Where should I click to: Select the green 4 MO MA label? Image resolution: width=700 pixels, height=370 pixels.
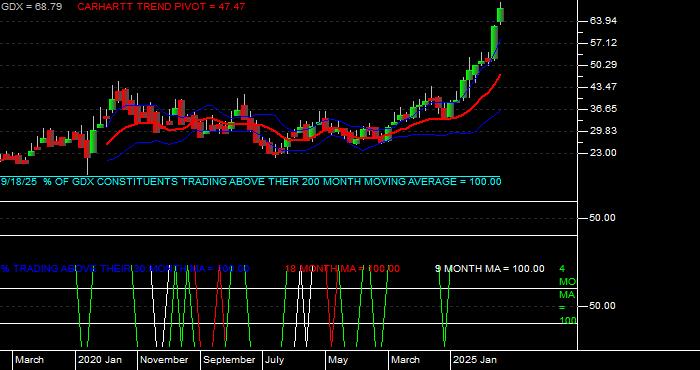point(567,295)
